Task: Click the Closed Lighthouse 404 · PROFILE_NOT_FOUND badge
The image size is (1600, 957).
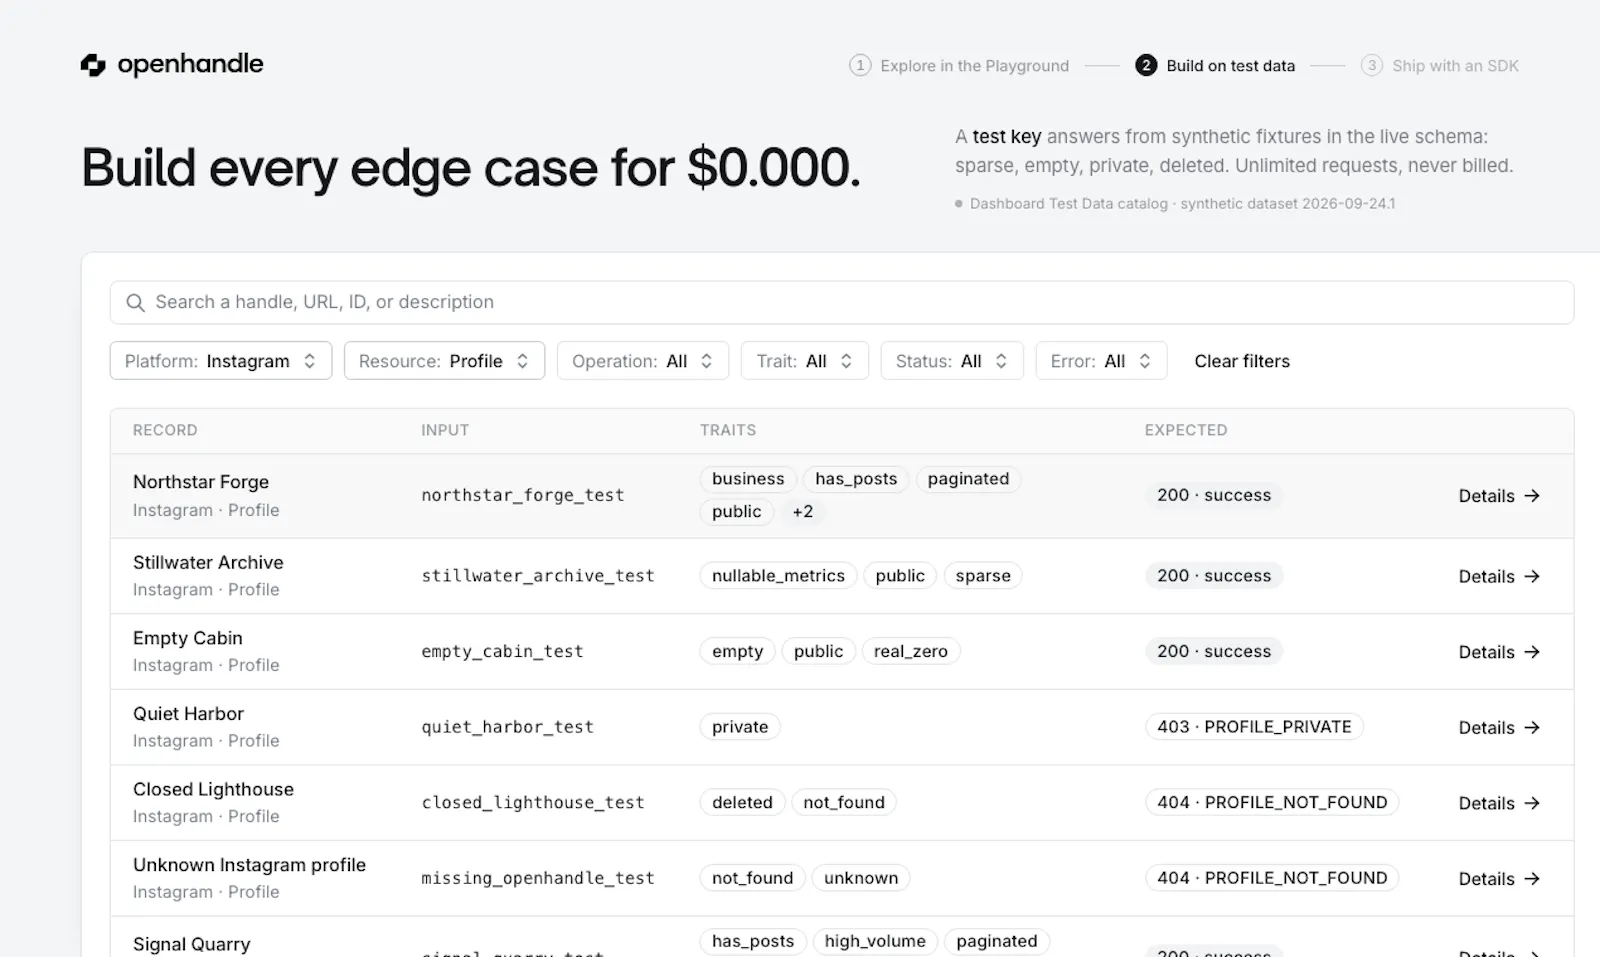Action: (1272, 802)
